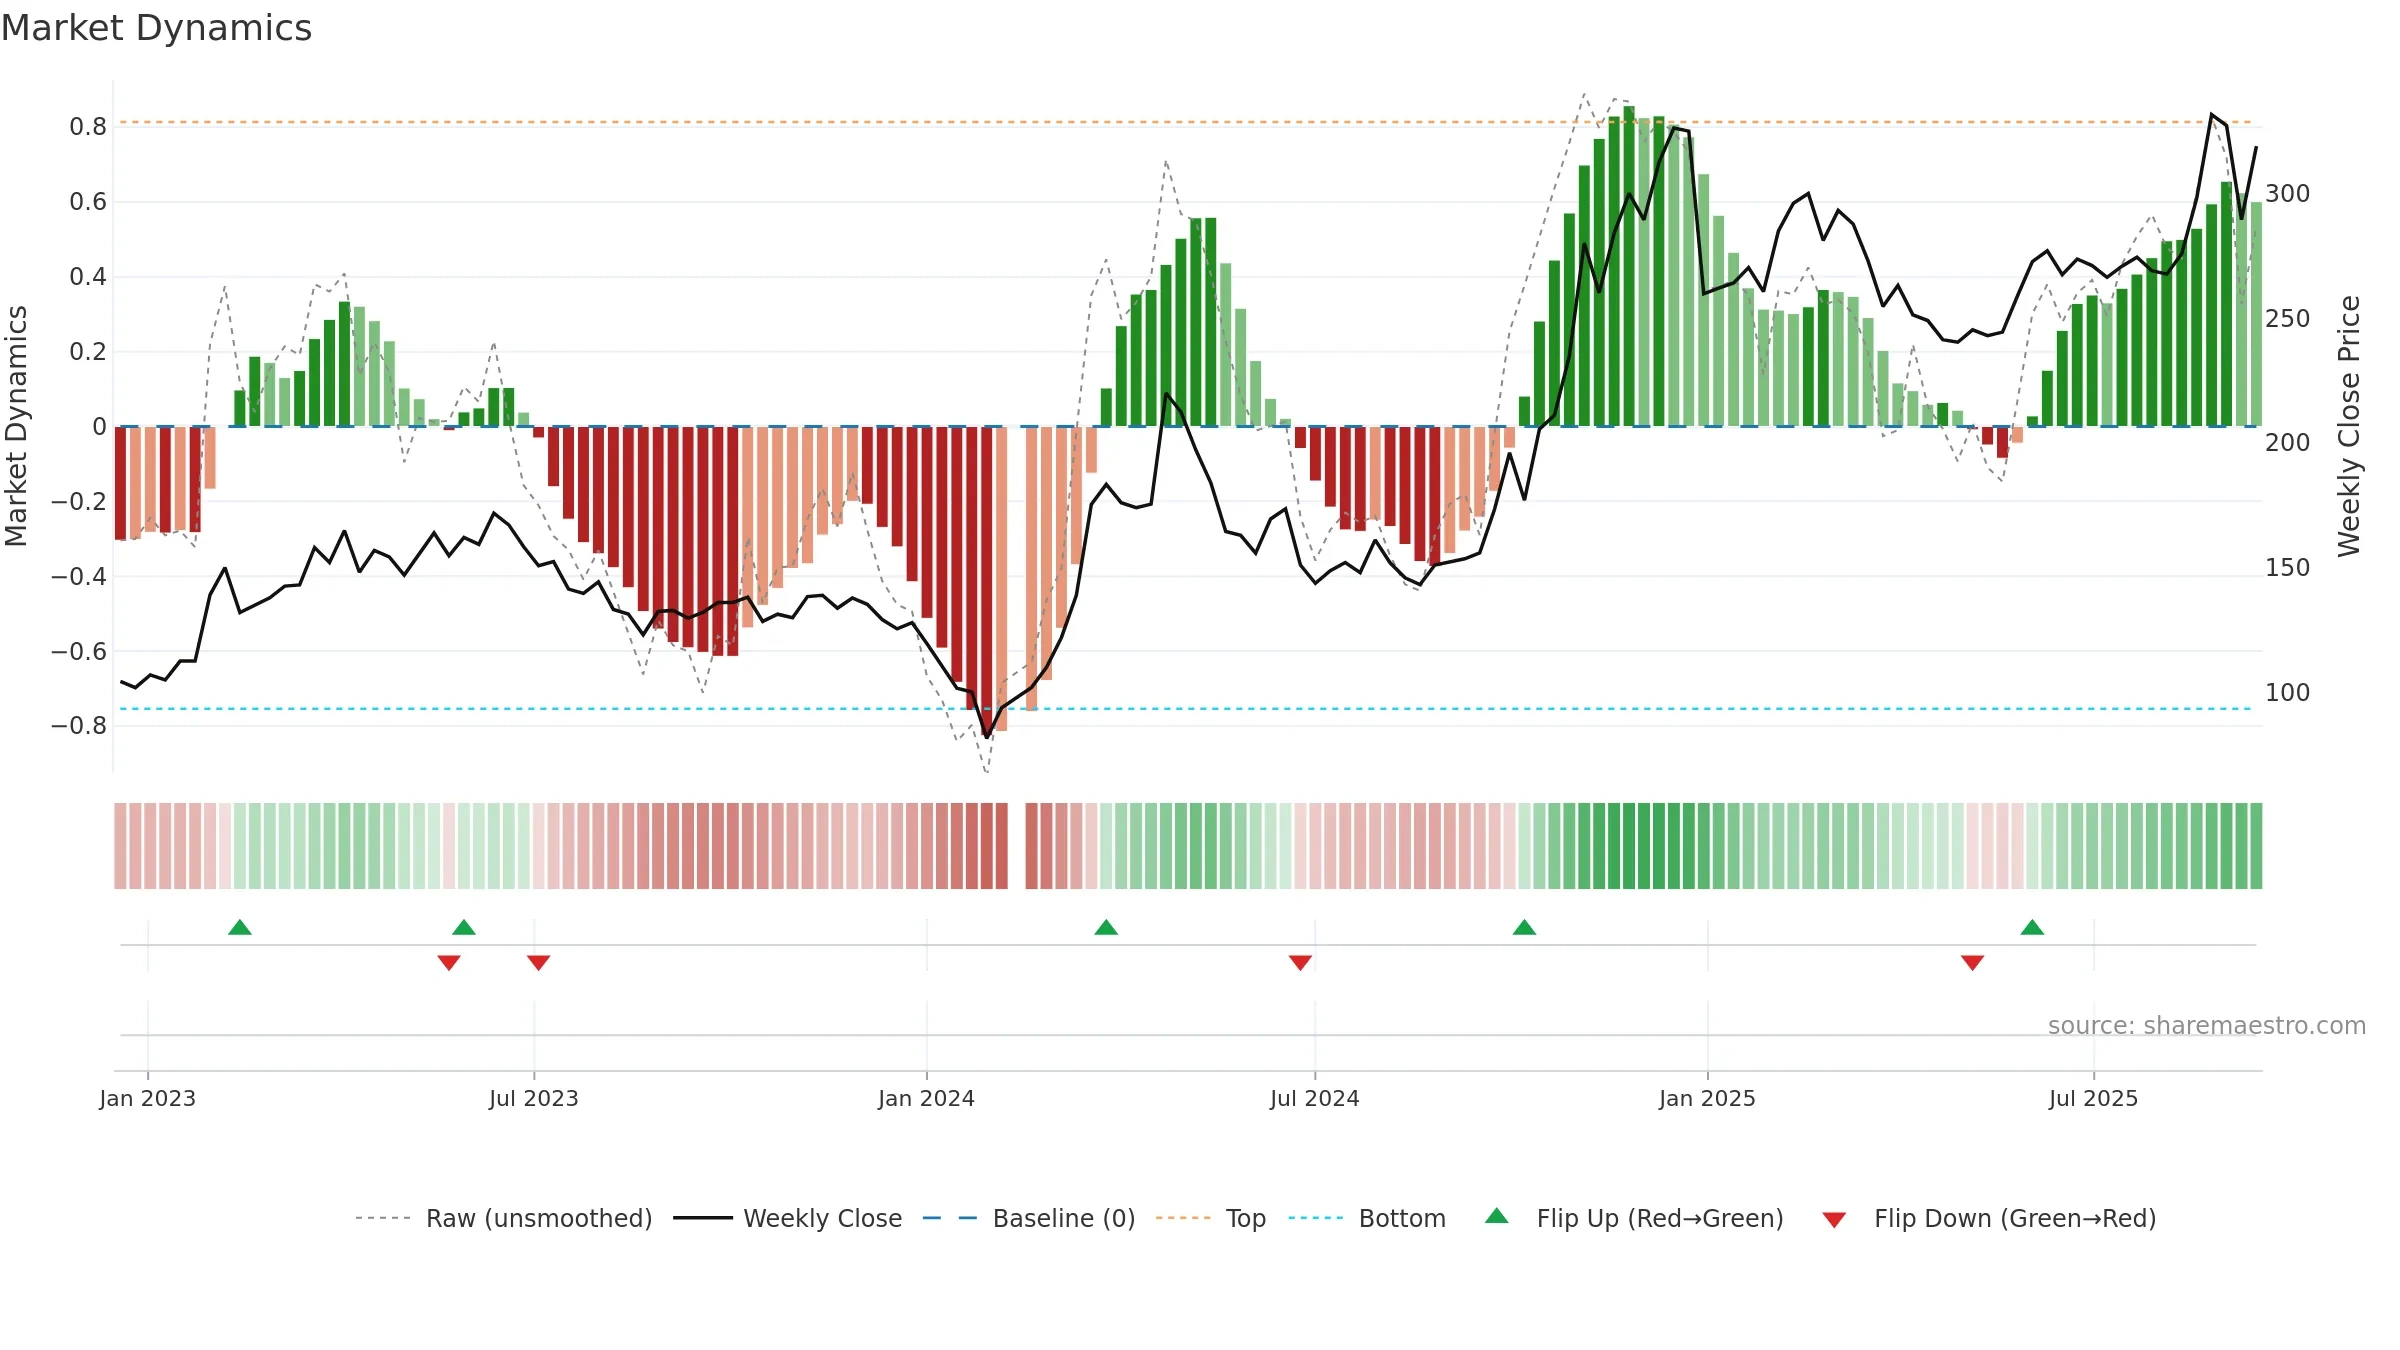Click the source: sharemaestro.com text

[x=2207, y=1025]
